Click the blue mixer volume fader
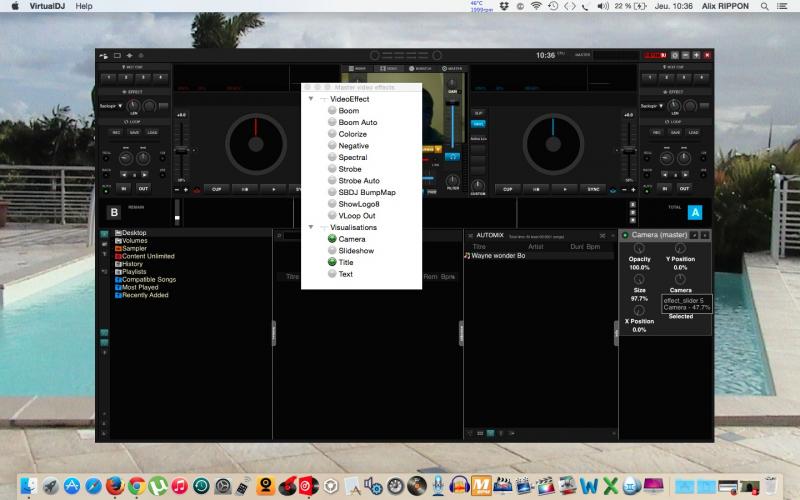 coord(452,104)
